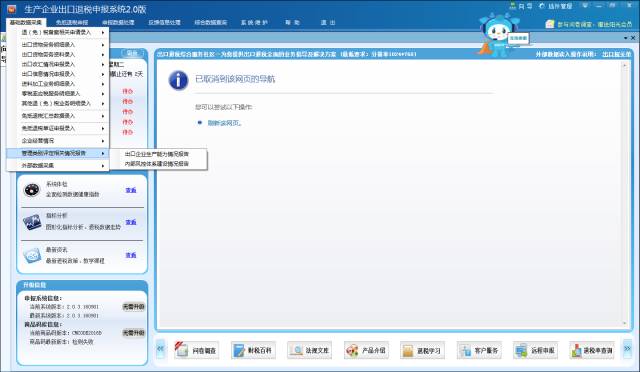
Task: Click the 刷新该网页 refresh link
Action: (224, 123)
